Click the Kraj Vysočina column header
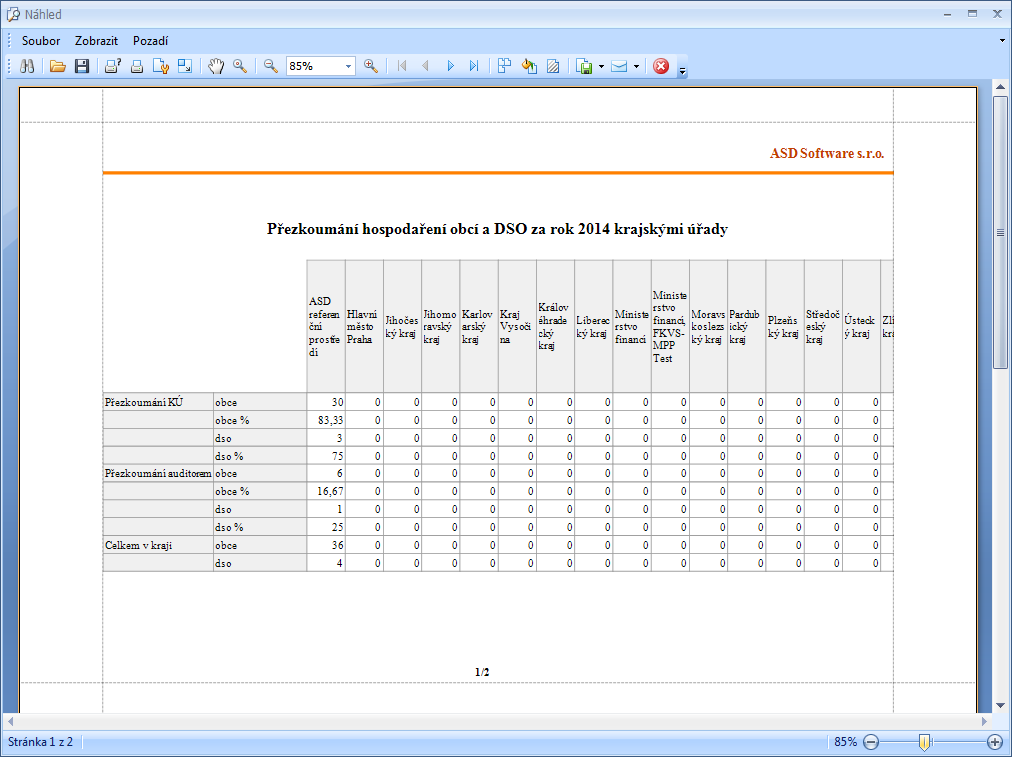The image size is (1012, 757). click(517, 327)
